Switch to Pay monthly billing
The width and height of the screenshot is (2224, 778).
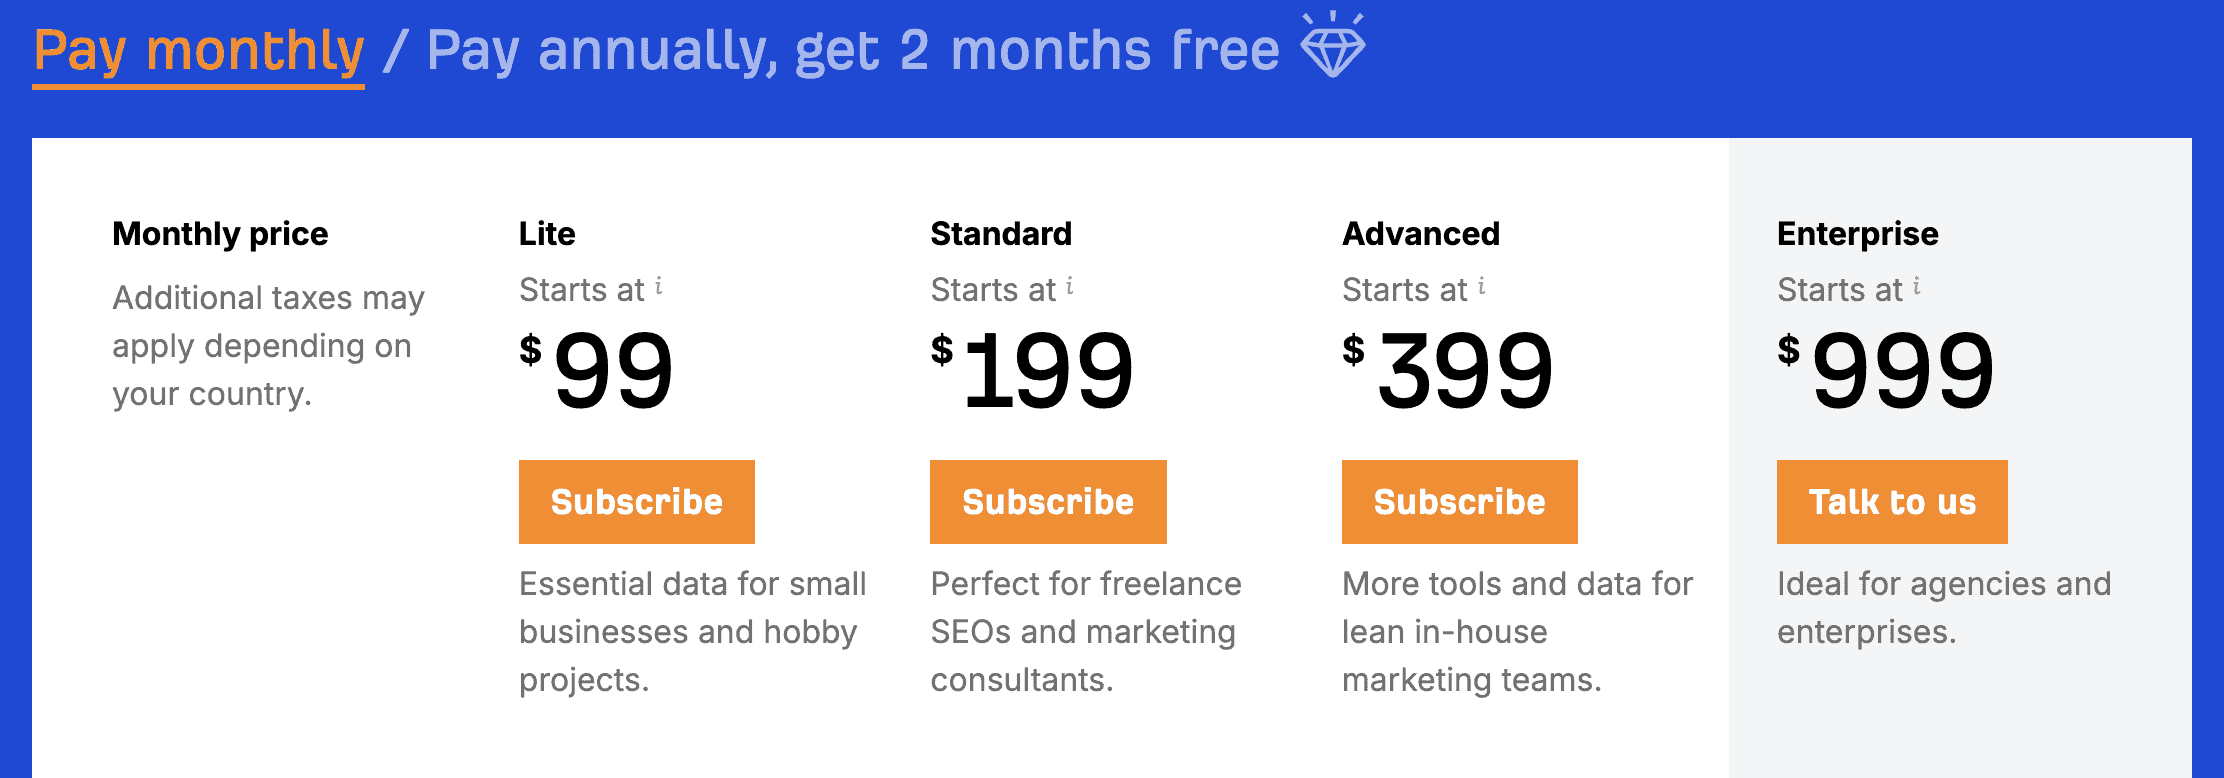(198, 52)
